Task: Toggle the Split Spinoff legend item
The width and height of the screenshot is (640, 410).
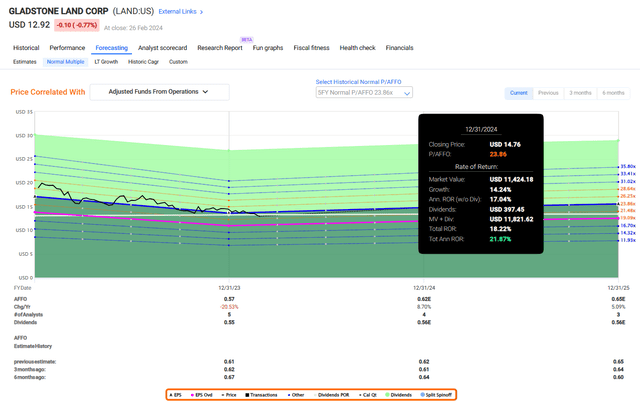Action: pos(436,395)
